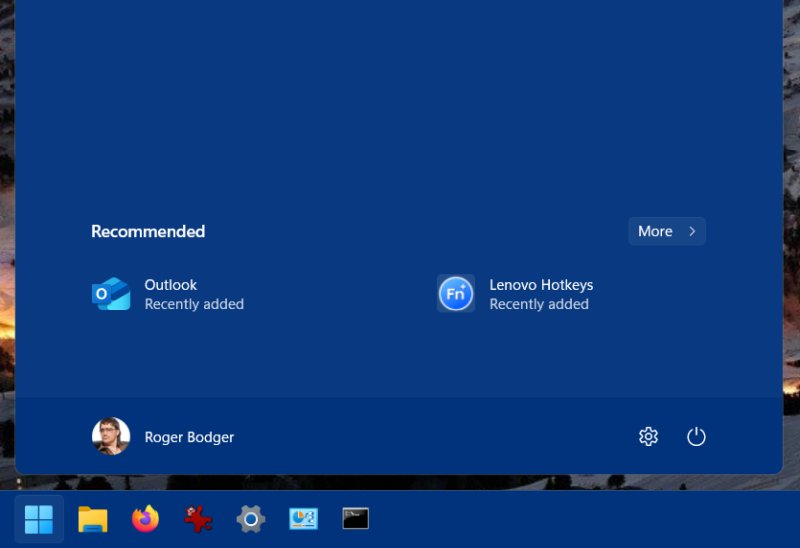Click the Roger Bodger user name
Image resolution: width=800 pixels, height=548 pixels.
click(x=189, y=437)
